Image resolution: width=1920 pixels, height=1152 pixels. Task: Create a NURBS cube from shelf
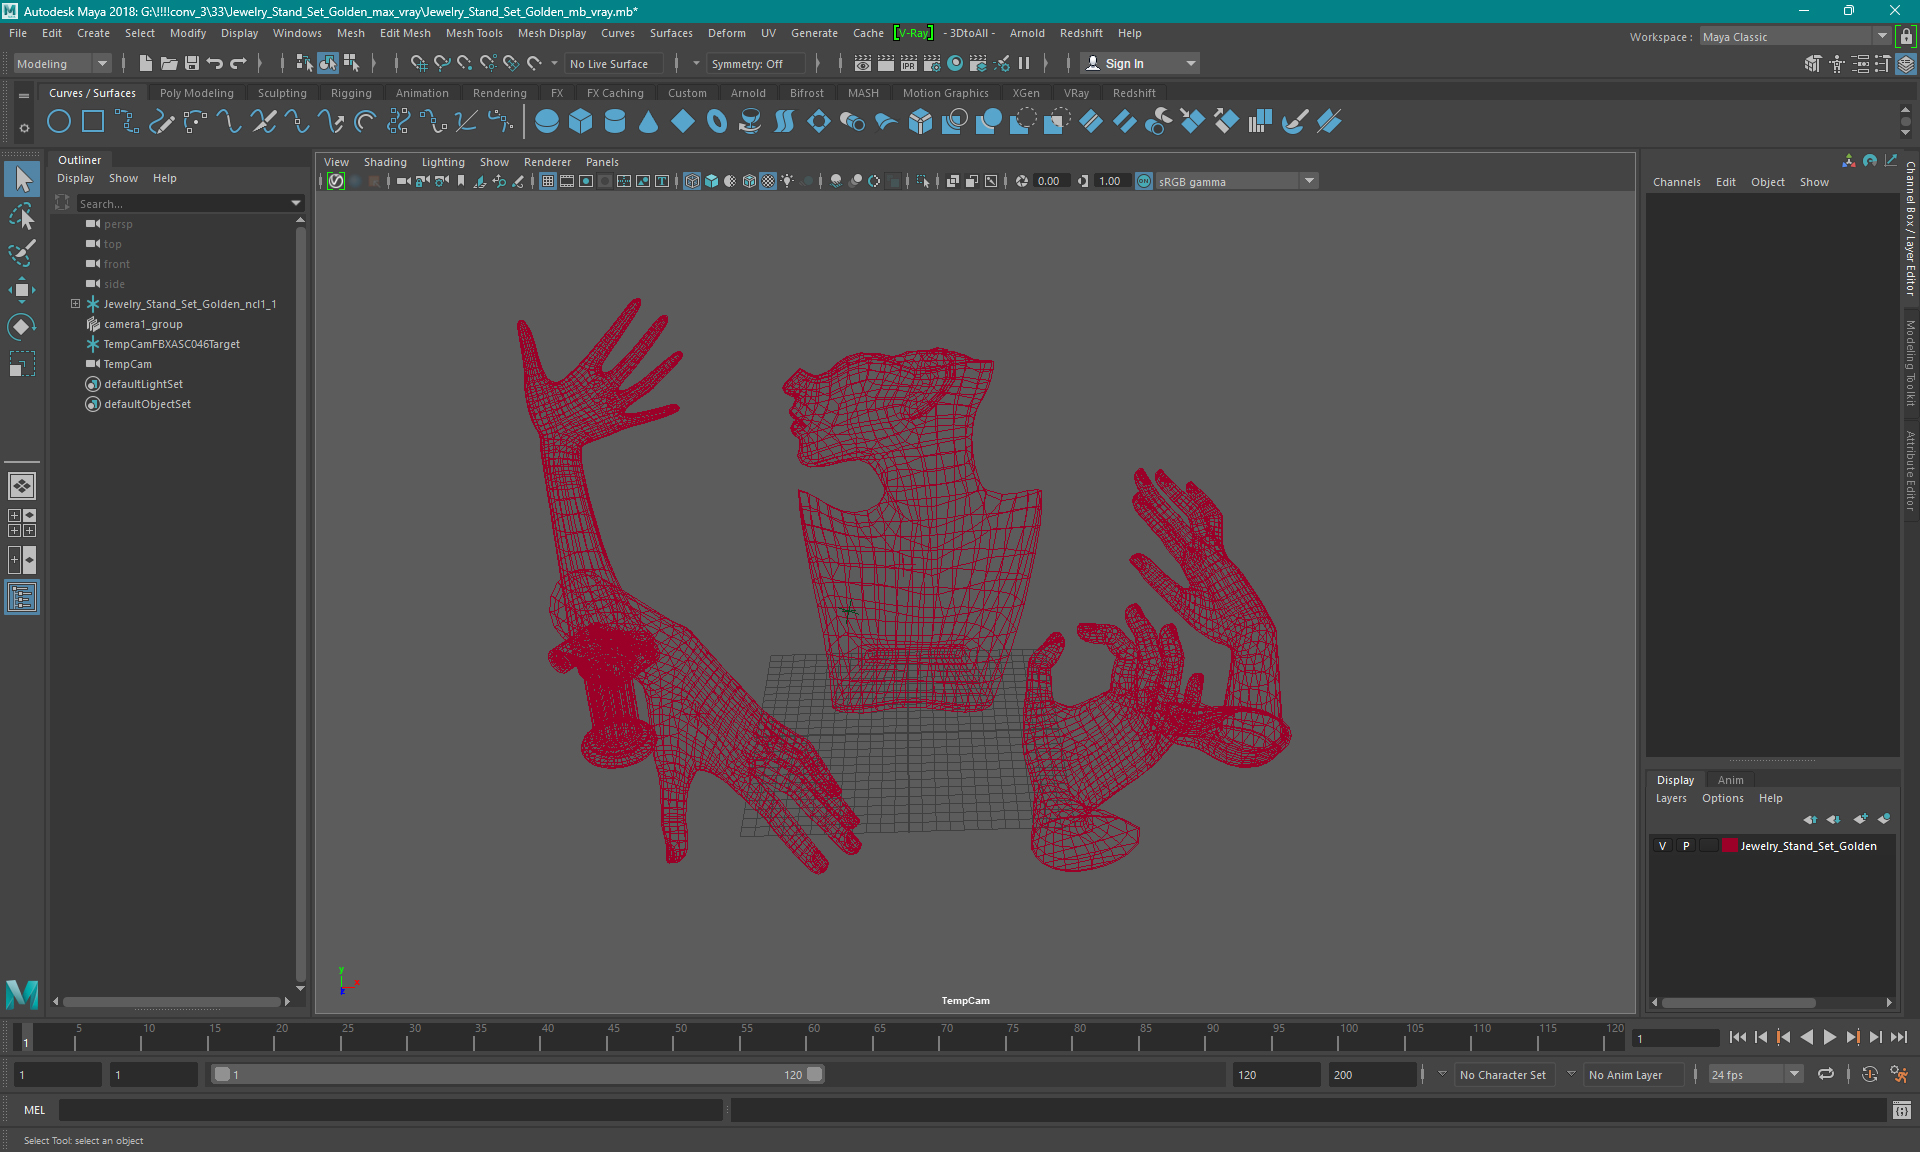pyautogui.click(x=581, y=122)
